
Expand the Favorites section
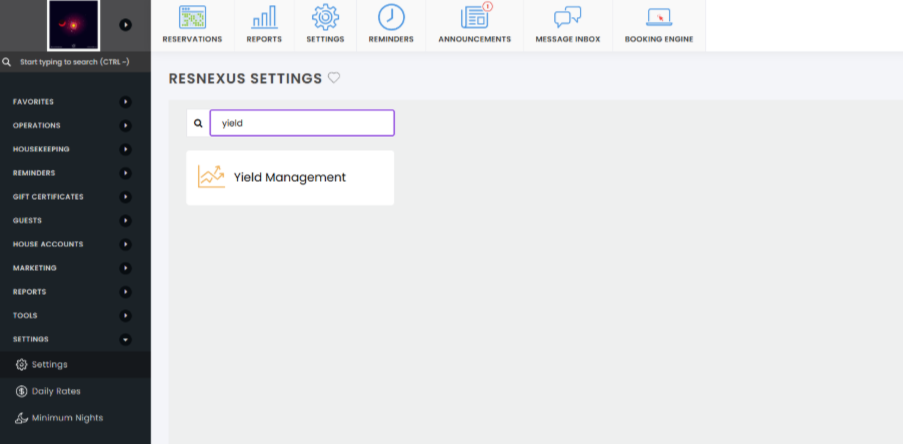point(126,102)
